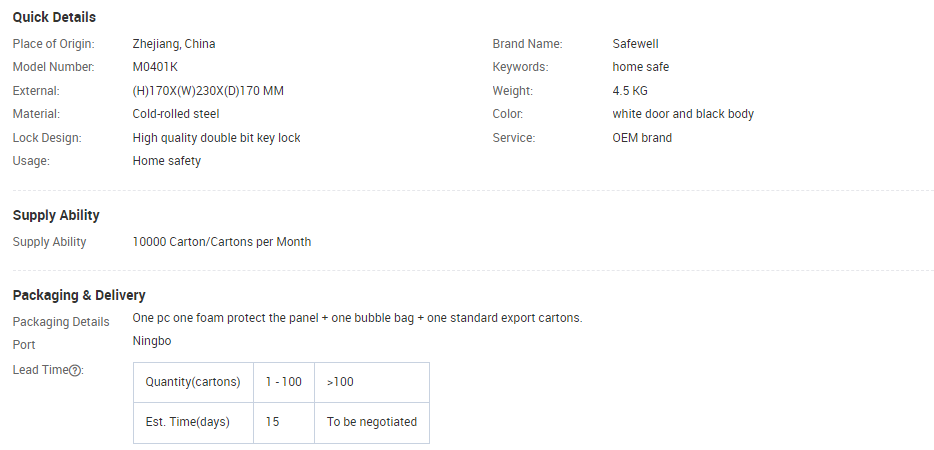Select the packaging details description text
This screenshot has height=450, width=934.
[357, 318]
